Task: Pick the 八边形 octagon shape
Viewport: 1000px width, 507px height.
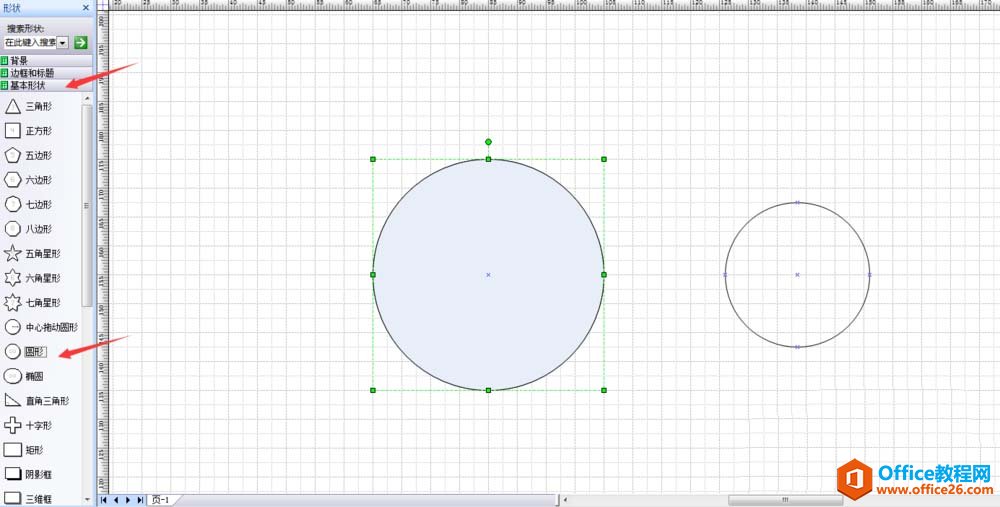Action: 28,229
